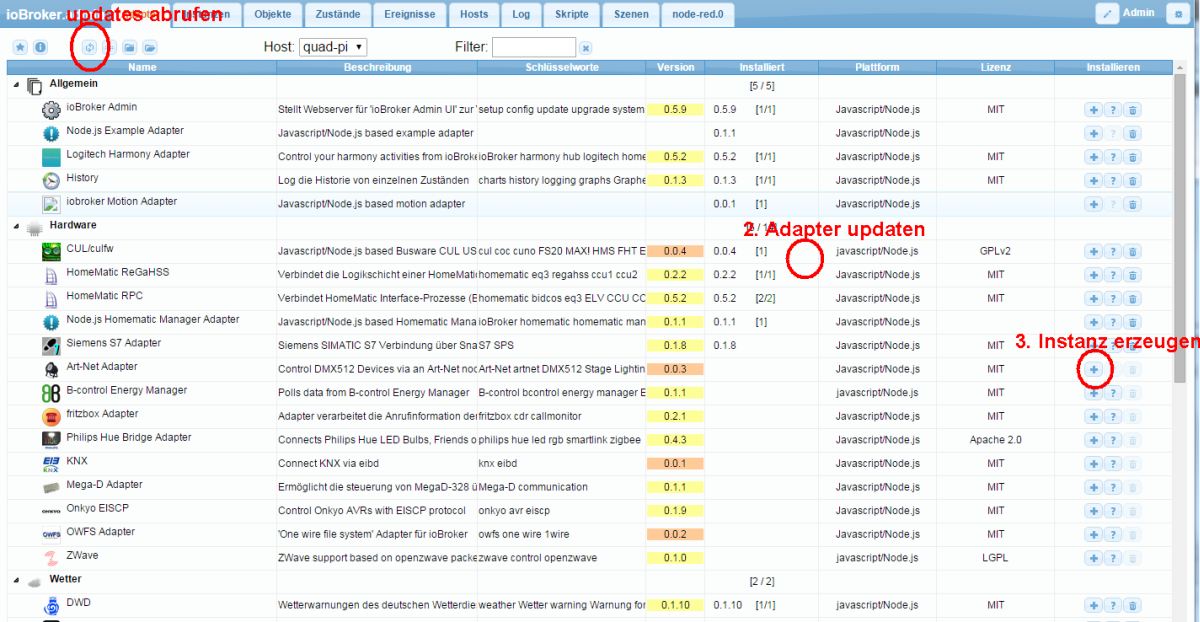
Task: Open help for Logitech Harmony Adapter
Action: (1113, 157)
